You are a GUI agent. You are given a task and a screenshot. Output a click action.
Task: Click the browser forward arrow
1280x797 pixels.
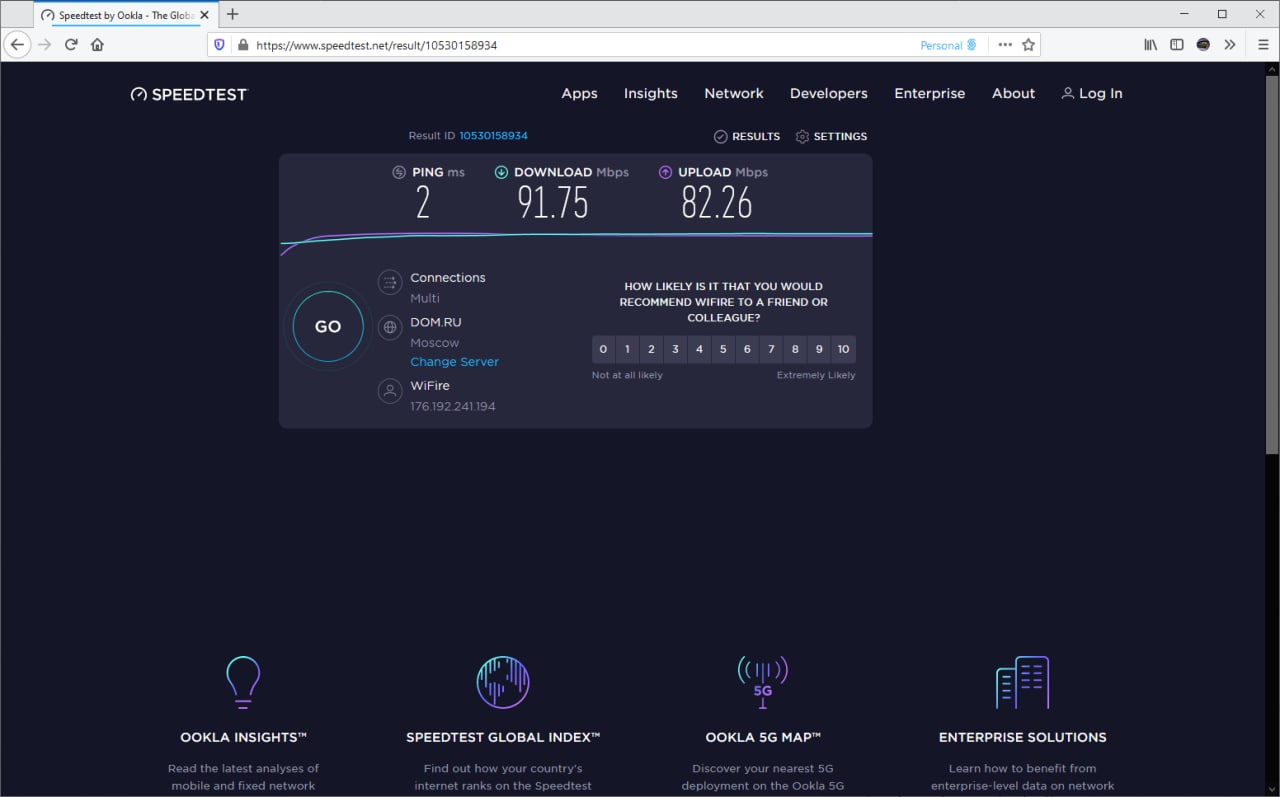click(x=44, y=45)
